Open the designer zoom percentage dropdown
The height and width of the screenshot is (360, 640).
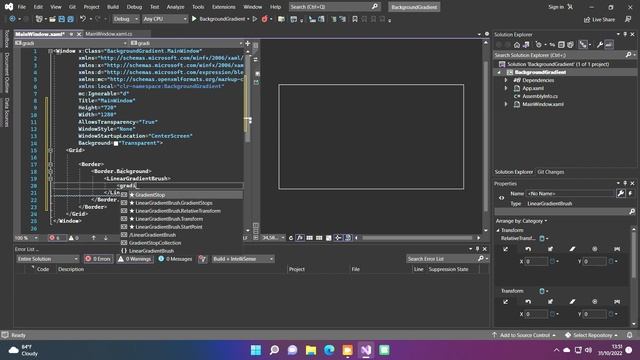273,238
